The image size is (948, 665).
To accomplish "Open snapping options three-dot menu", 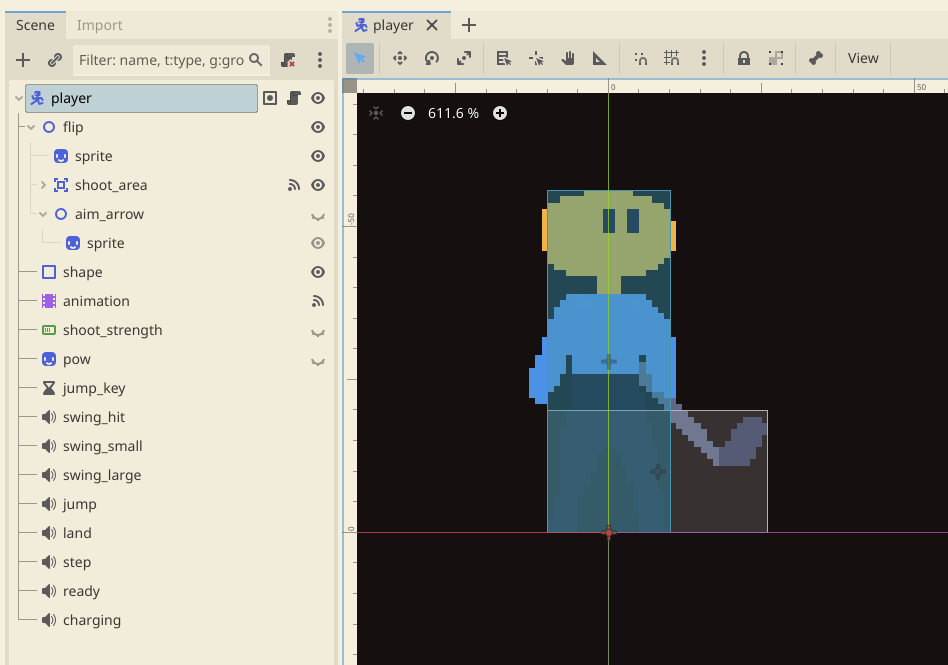I will point(704,58).
